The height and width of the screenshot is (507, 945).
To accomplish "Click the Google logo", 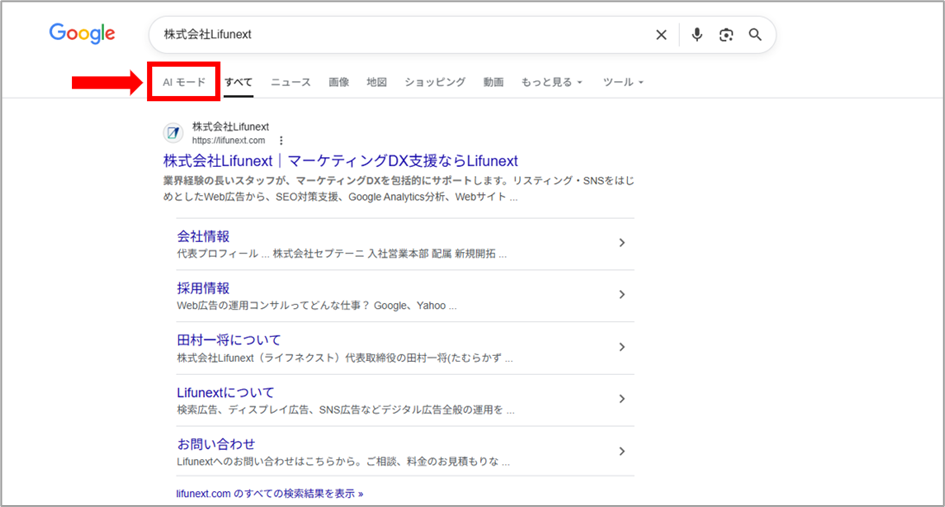I will (x=82, y=34).
